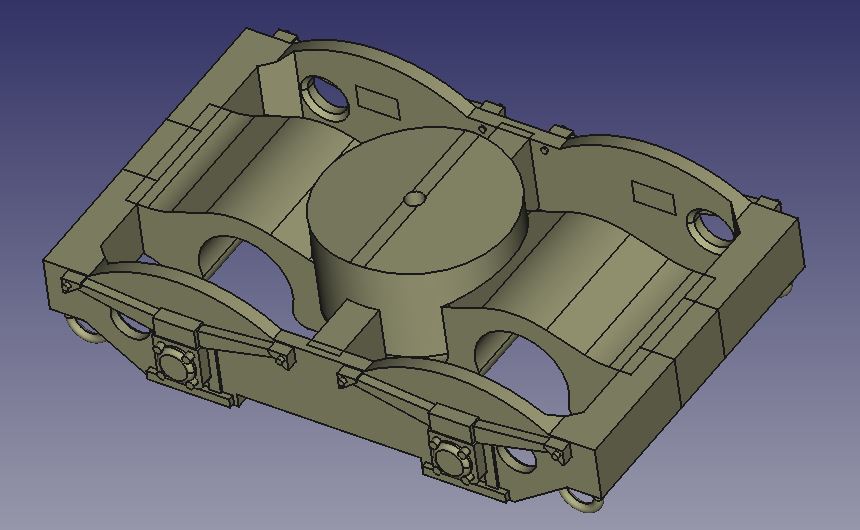Select the left curved saddle surface beside the cylinder
This screenshot has width=860, height=530.
click(x=260, y=160)
